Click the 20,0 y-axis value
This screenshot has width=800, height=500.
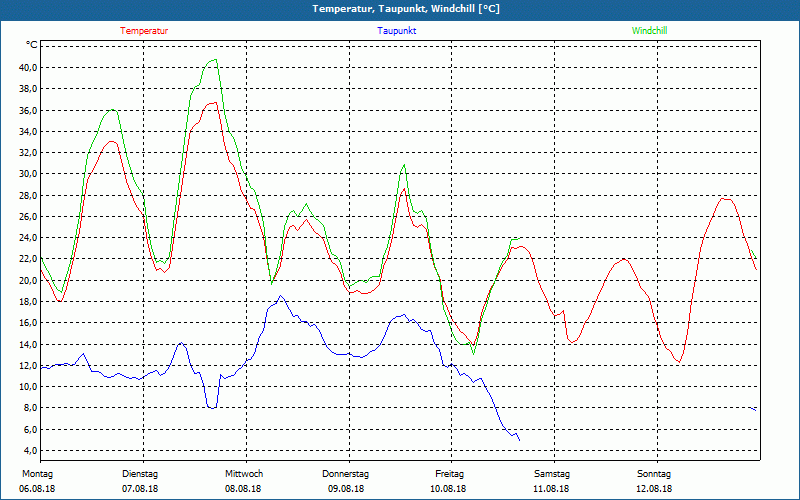27,280
